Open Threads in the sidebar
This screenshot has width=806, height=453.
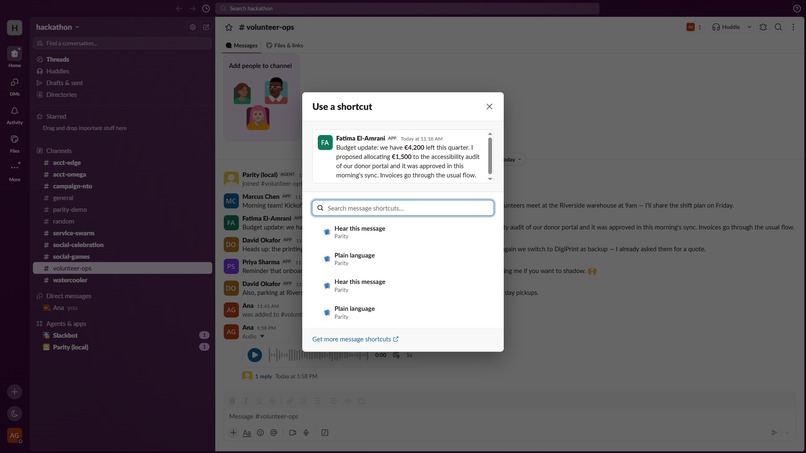[122, 60]
